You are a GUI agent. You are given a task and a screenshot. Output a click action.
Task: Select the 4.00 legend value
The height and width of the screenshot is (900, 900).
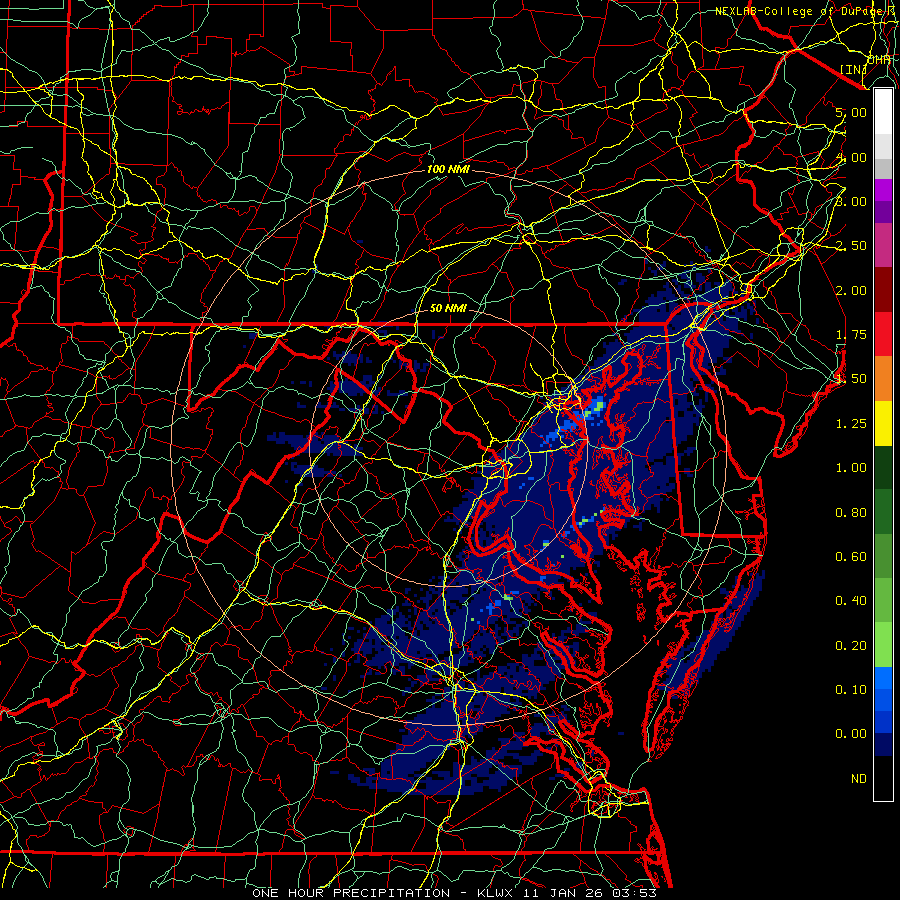[851, 157]
